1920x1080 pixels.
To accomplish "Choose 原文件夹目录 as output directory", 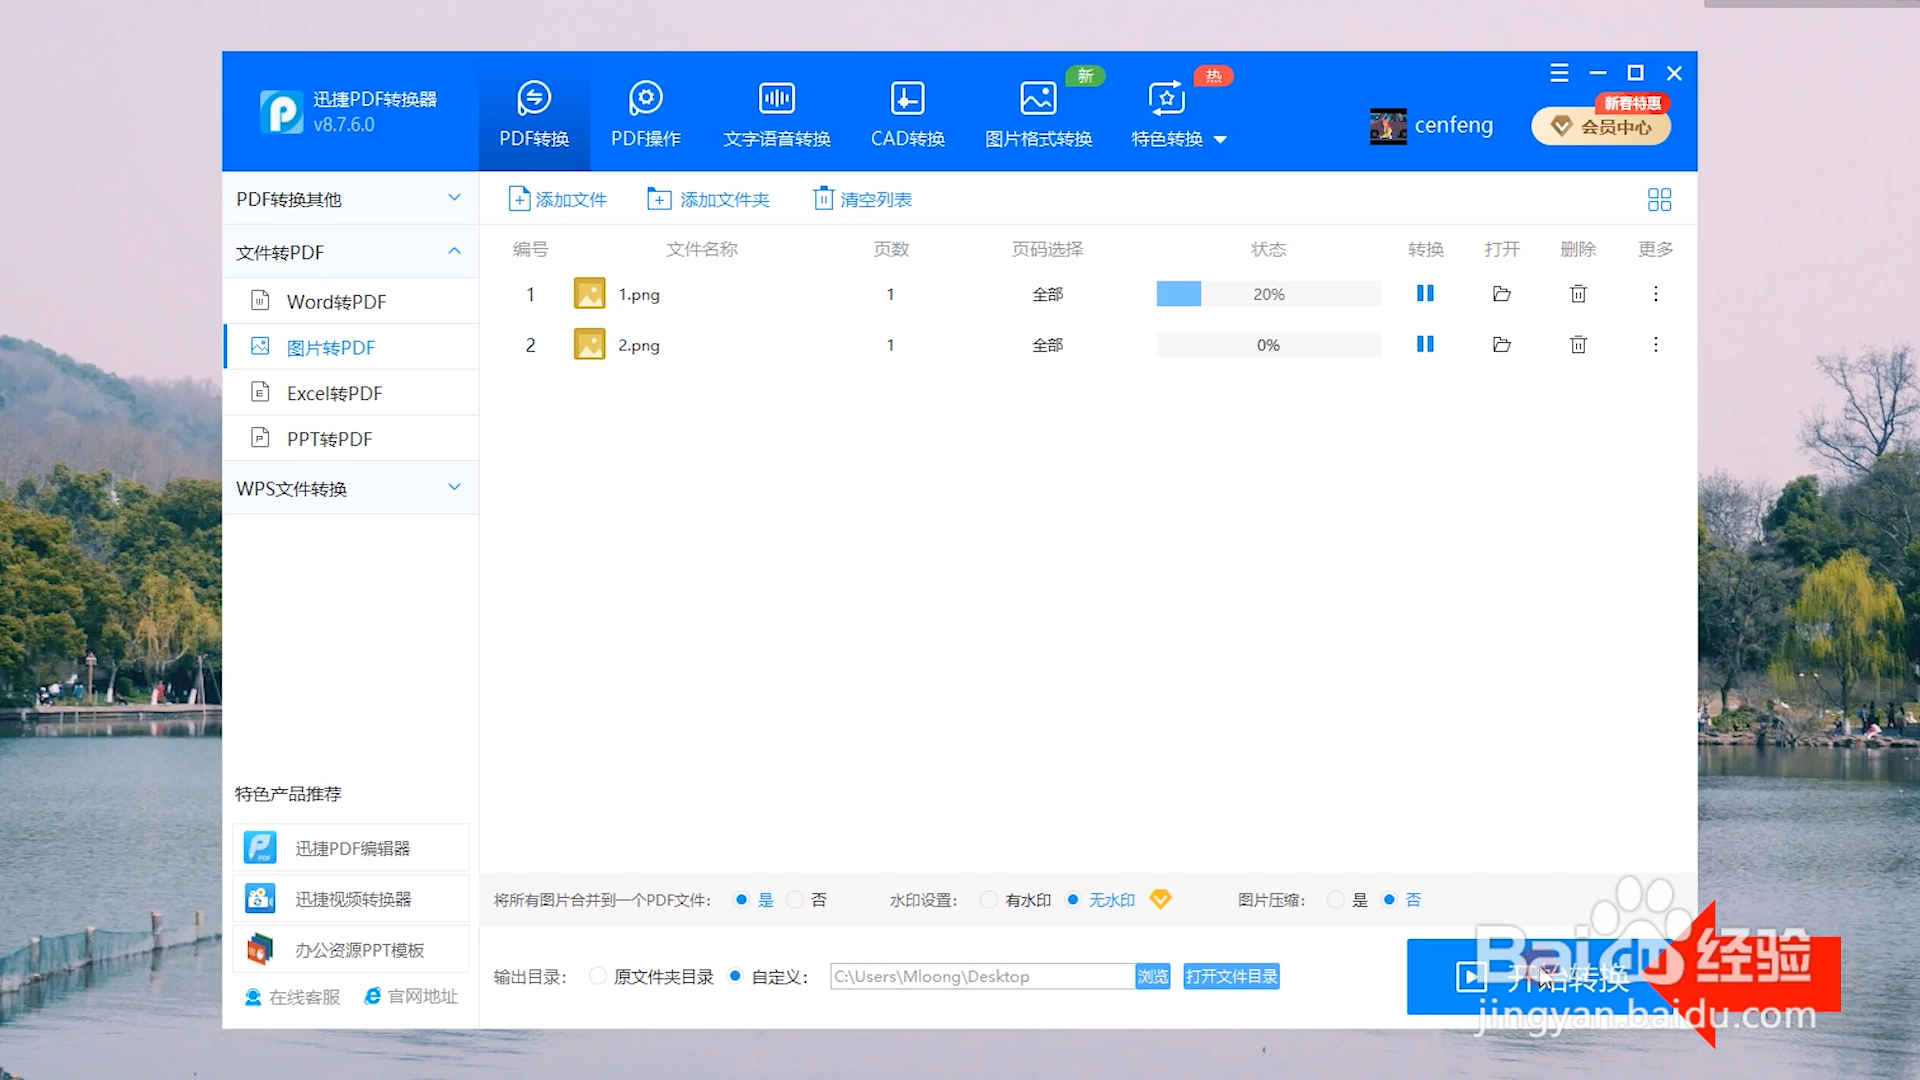I will tap(598, 976).
